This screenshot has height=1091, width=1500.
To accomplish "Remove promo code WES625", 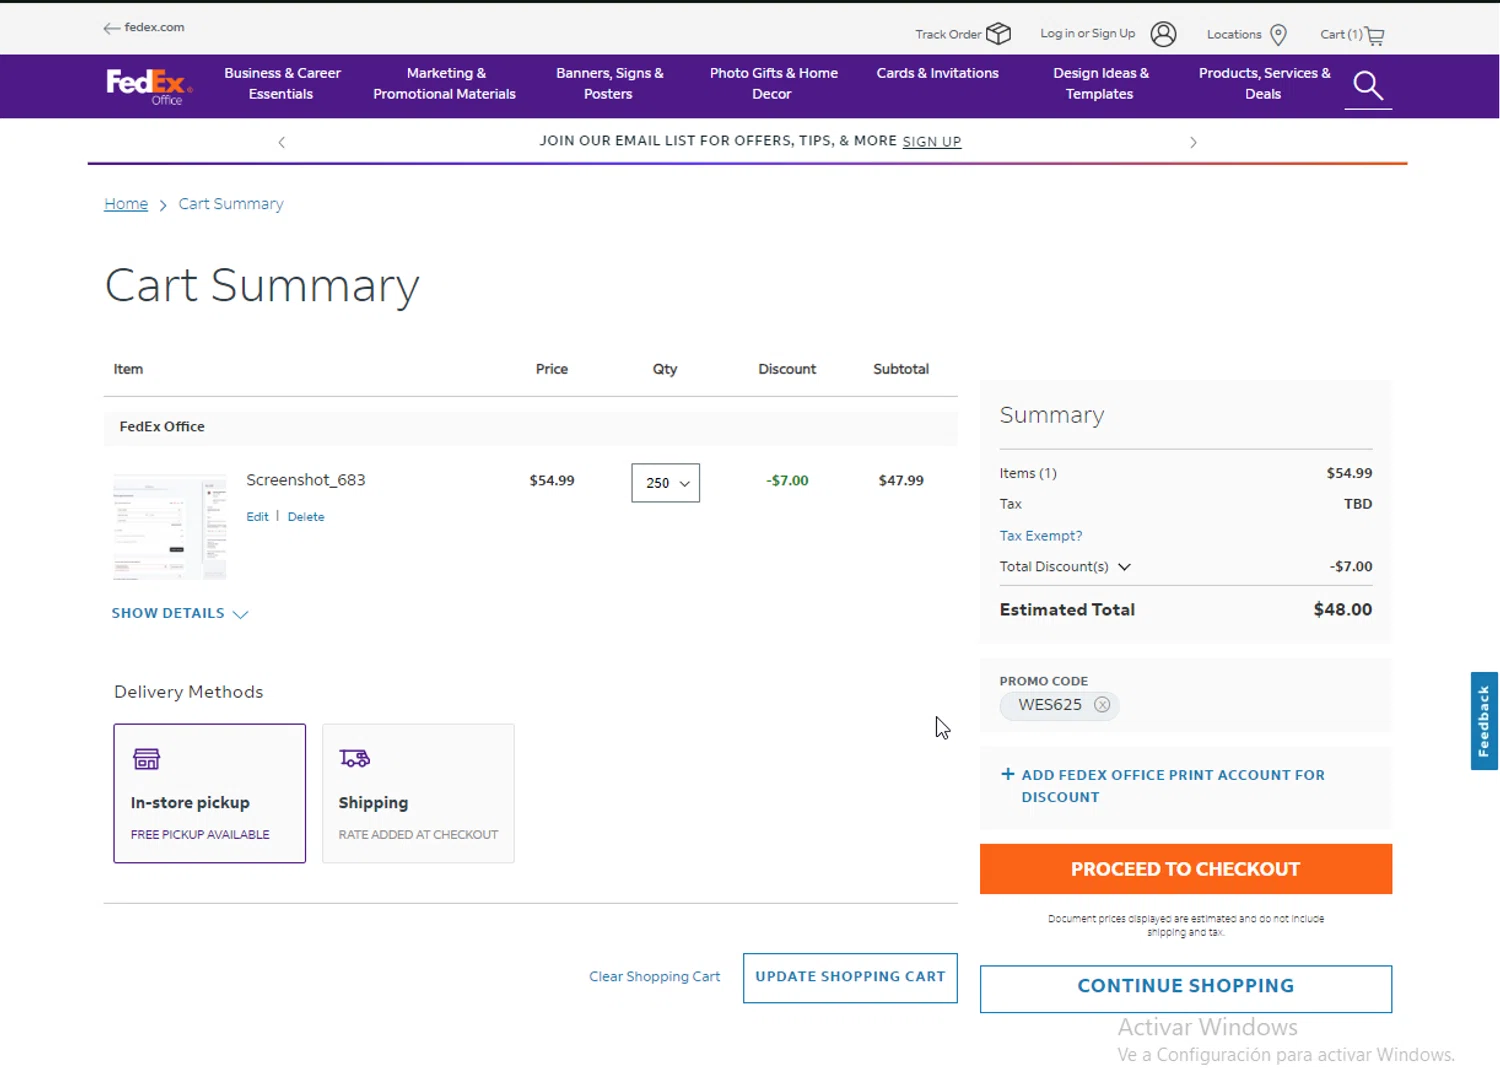I will (x=1102, y=705).
